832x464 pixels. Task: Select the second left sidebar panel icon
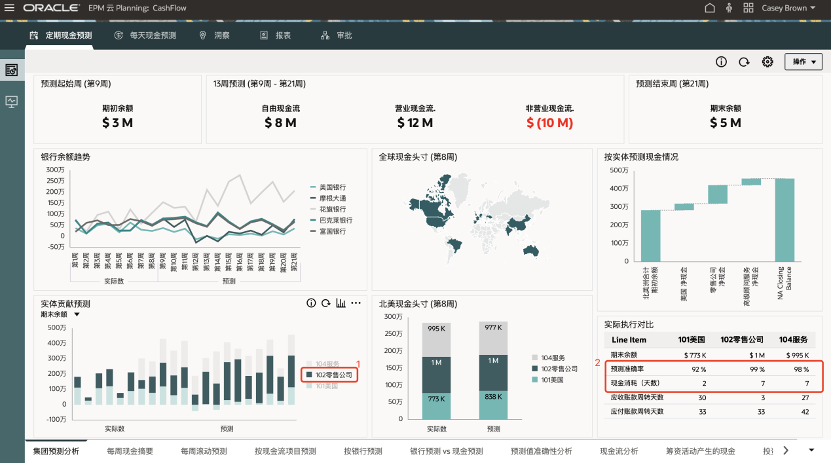[12, 101]
